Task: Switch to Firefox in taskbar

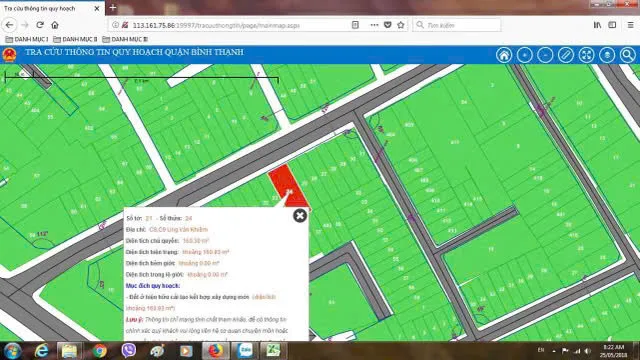Action: (215, 351)
